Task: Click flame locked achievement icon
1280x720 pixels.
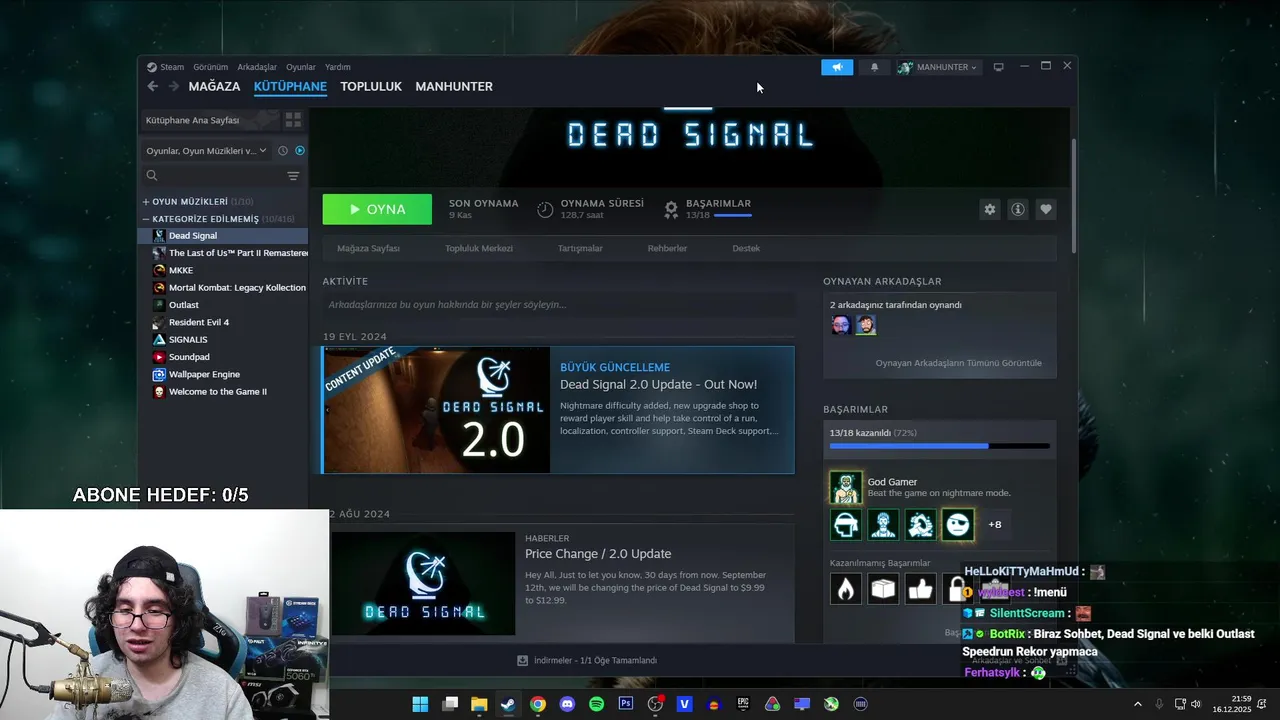Action: tap(846, 589)
